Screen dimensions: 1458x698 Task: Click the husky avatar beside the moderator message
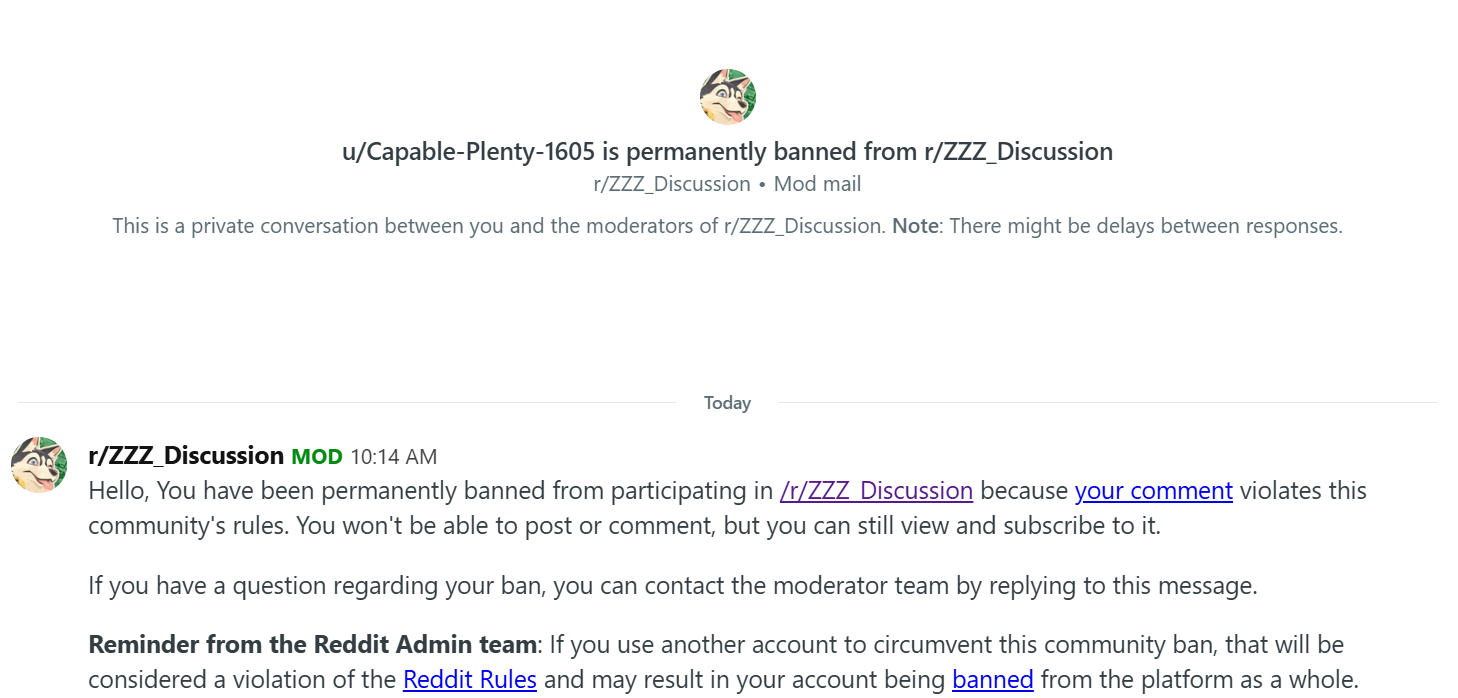pyautogui.click(x=39, y=464)
